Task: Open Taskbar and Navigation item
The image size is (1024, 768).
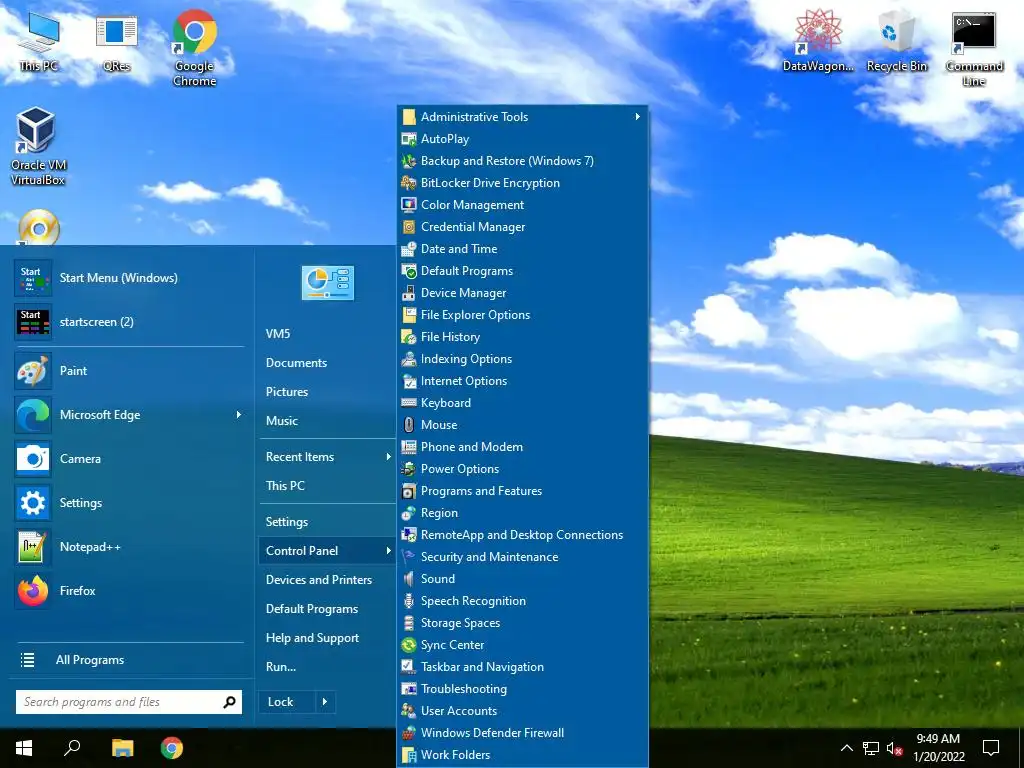Action: point(522,667)
